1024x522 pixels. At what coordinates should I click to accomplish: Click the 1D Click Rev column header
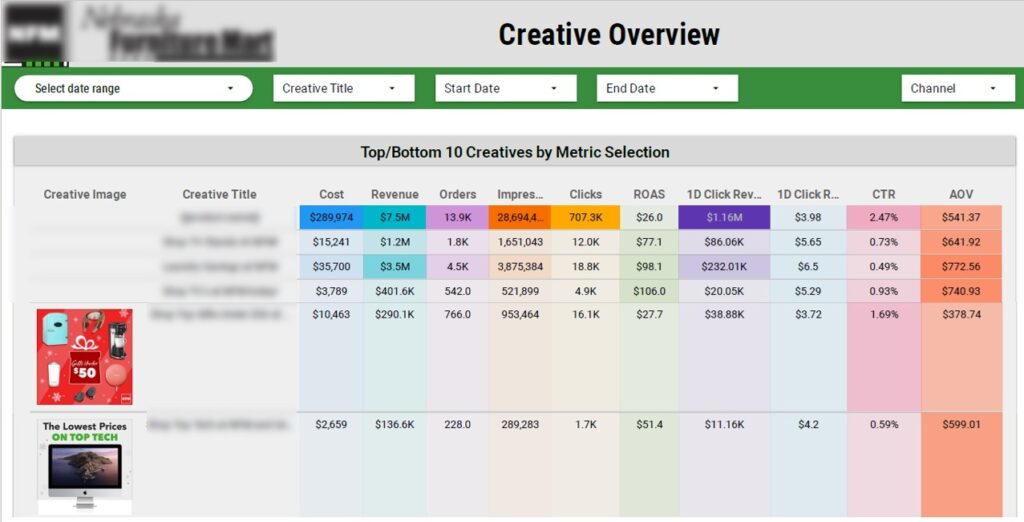(x=724, y=194)
